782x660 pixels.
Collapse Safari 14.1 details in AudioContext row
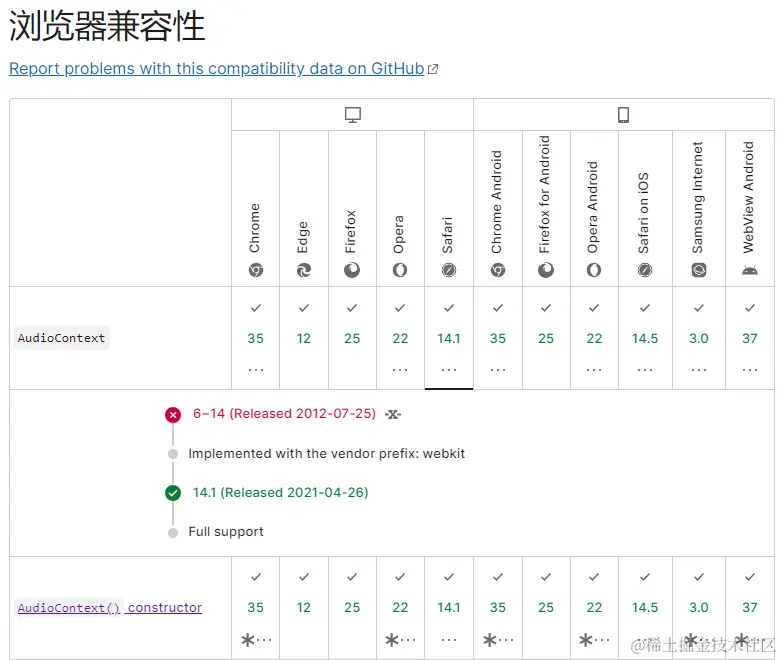(449, 338)
